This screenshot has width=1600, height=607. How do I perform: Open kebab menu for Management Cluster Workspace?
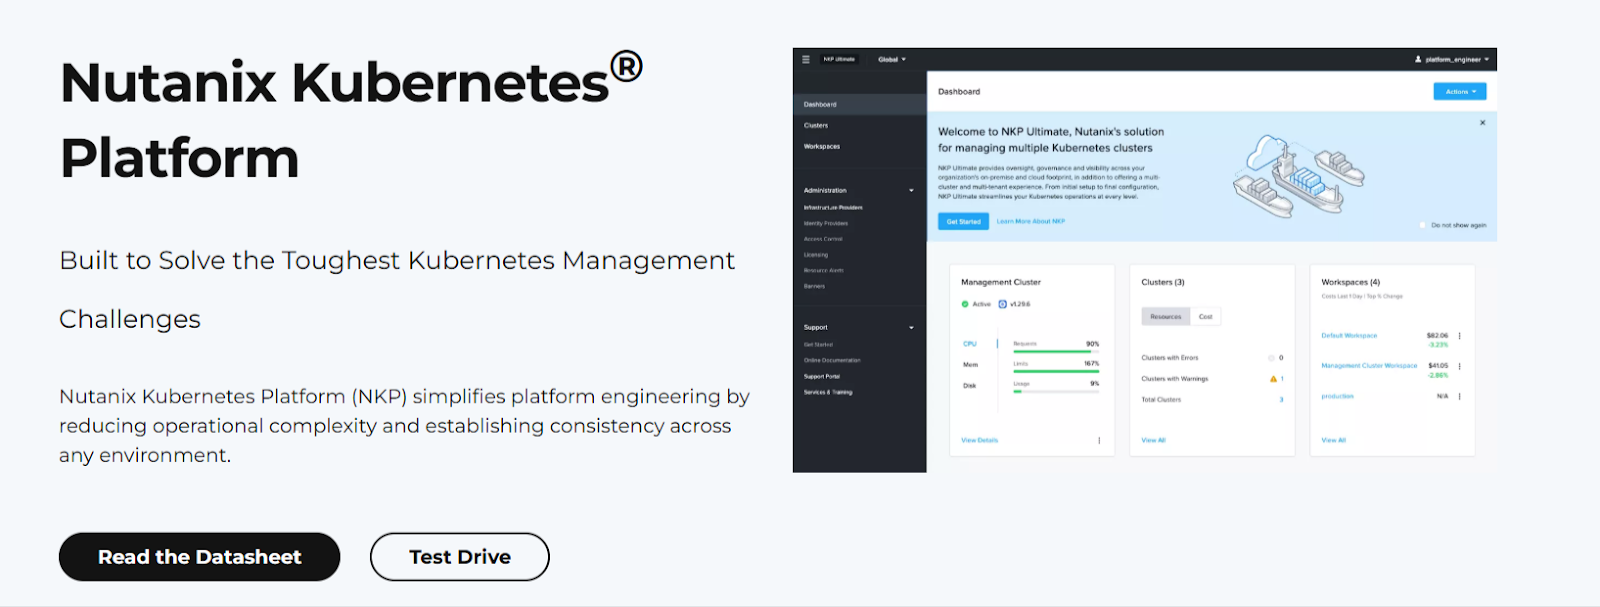(1460, 366)
